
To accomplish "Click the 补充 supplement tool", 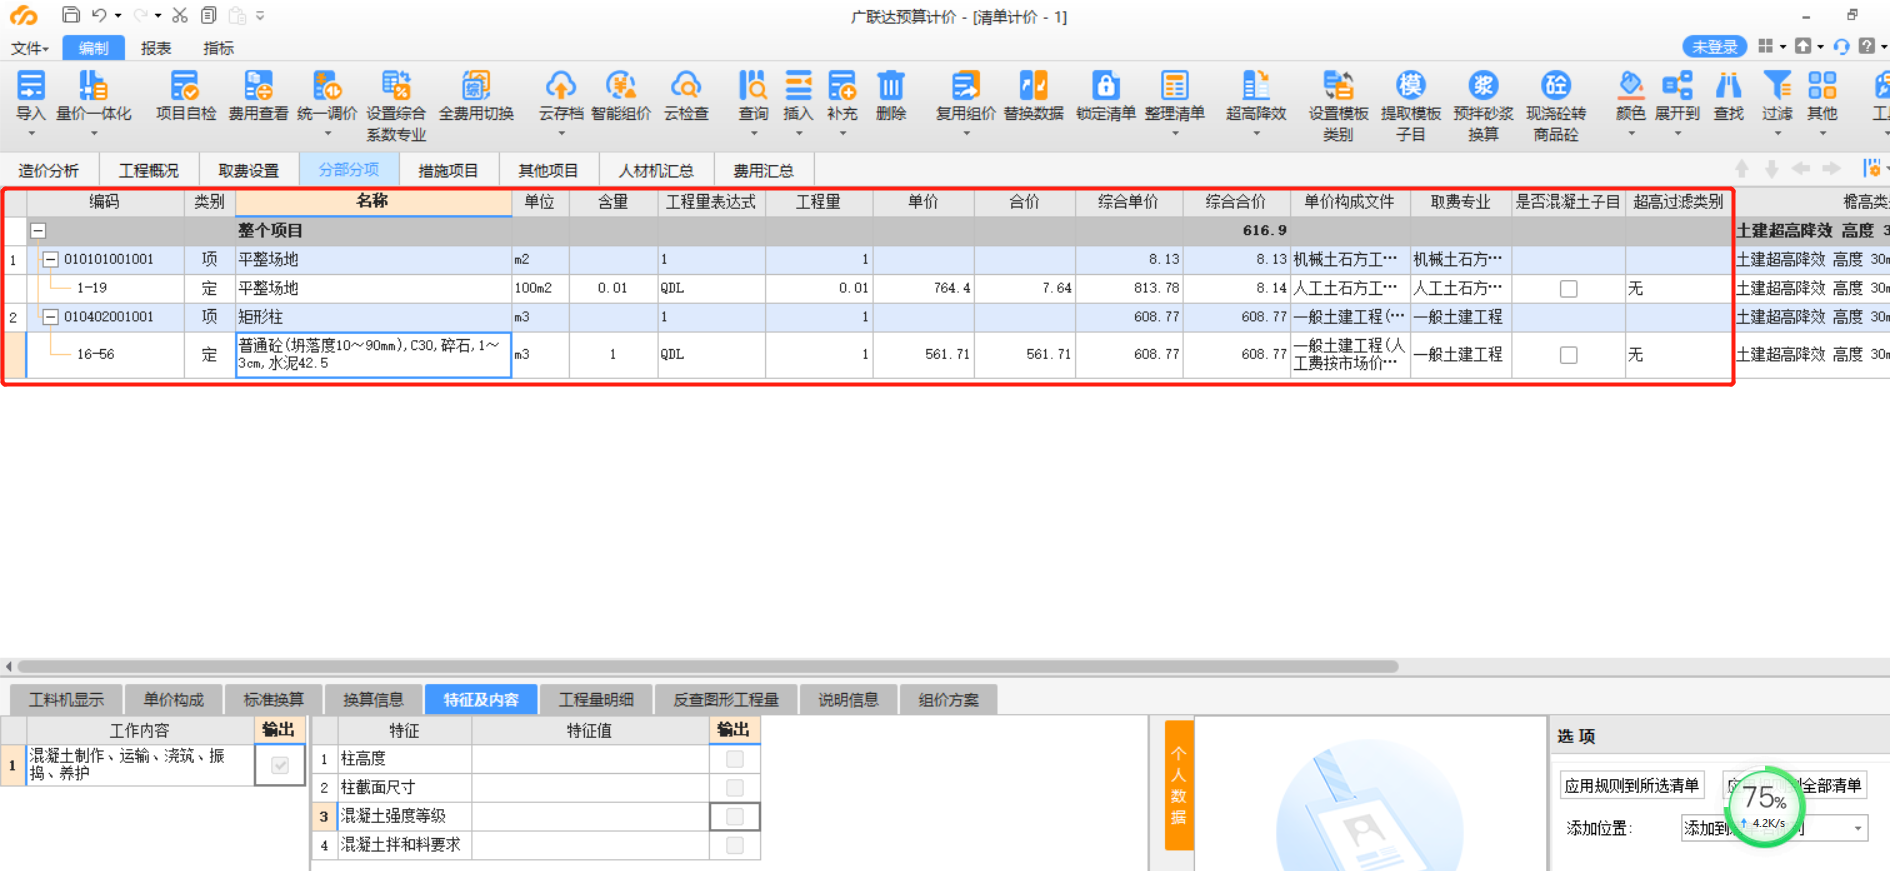I will [x=842, y=98].
